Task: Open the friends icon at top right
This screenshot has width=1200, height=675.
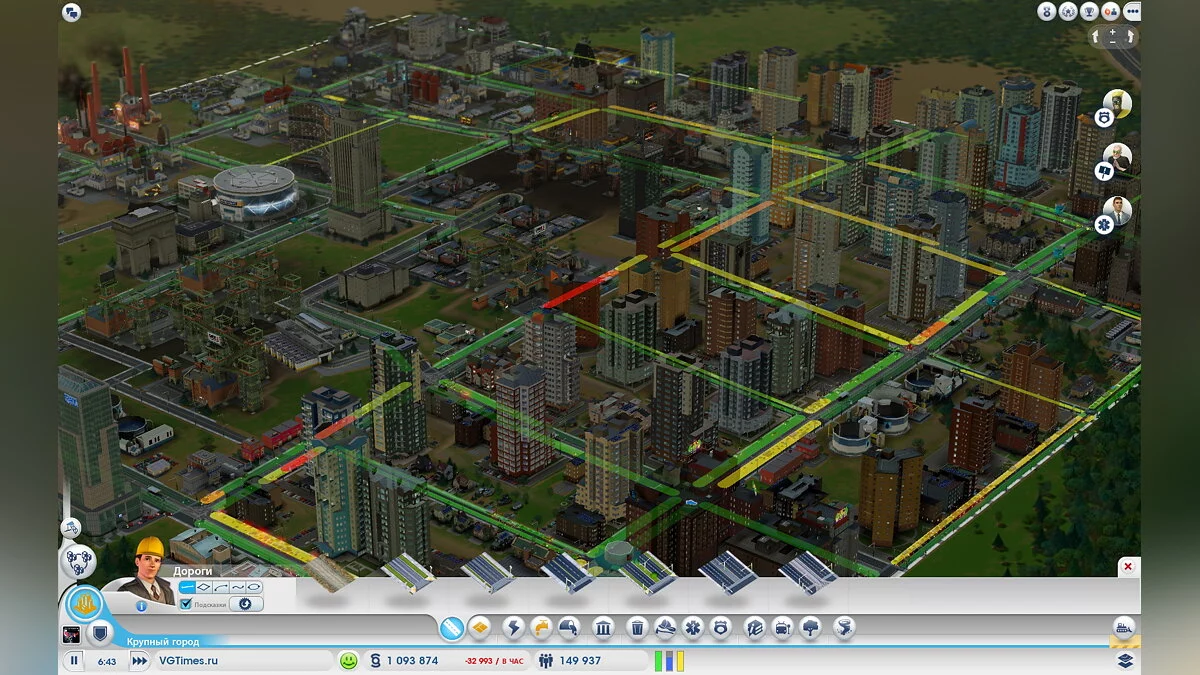Action: click(1110, 12)
